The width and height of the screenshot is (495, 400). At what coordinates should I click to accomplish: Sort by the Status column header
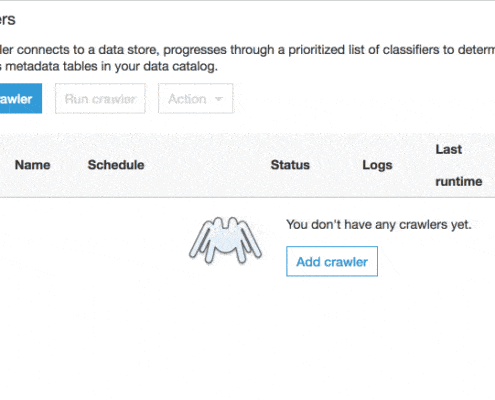click(x=290, y=165)
